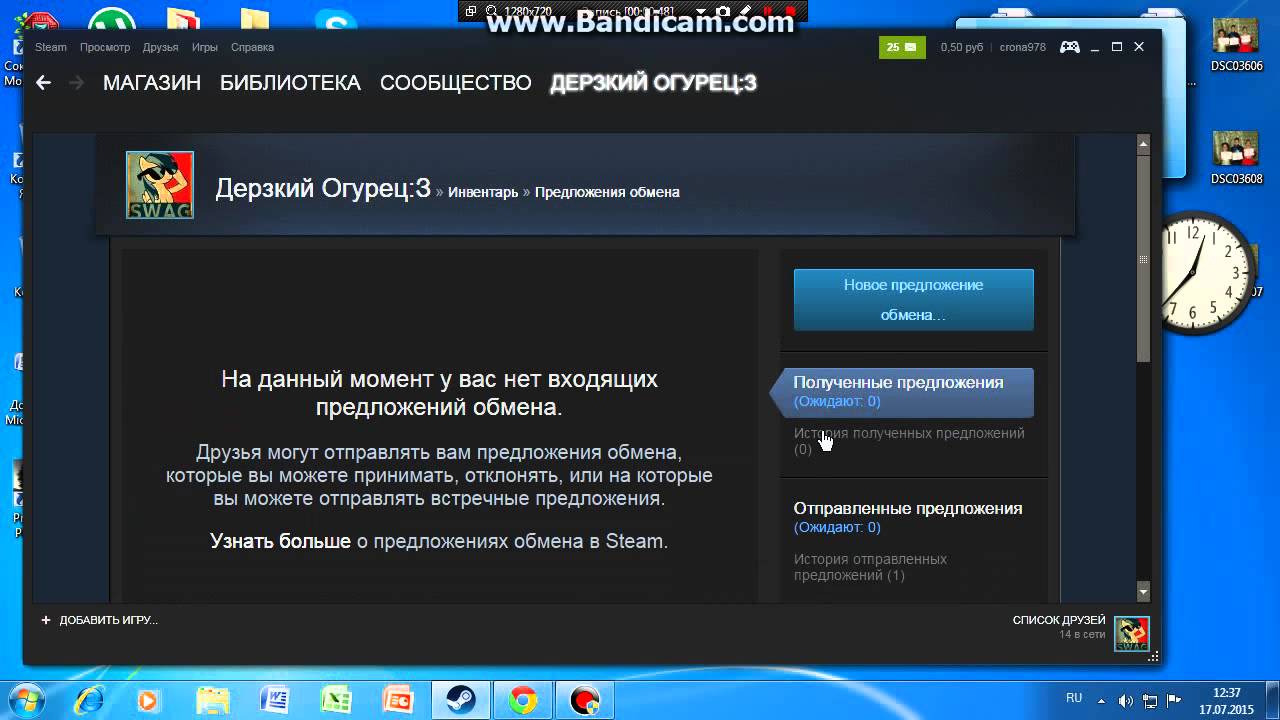Viewport: 1280px width, 720px height.
Task: Select the DSC03608 desktop image
Action: click(x=1236, y=158)
